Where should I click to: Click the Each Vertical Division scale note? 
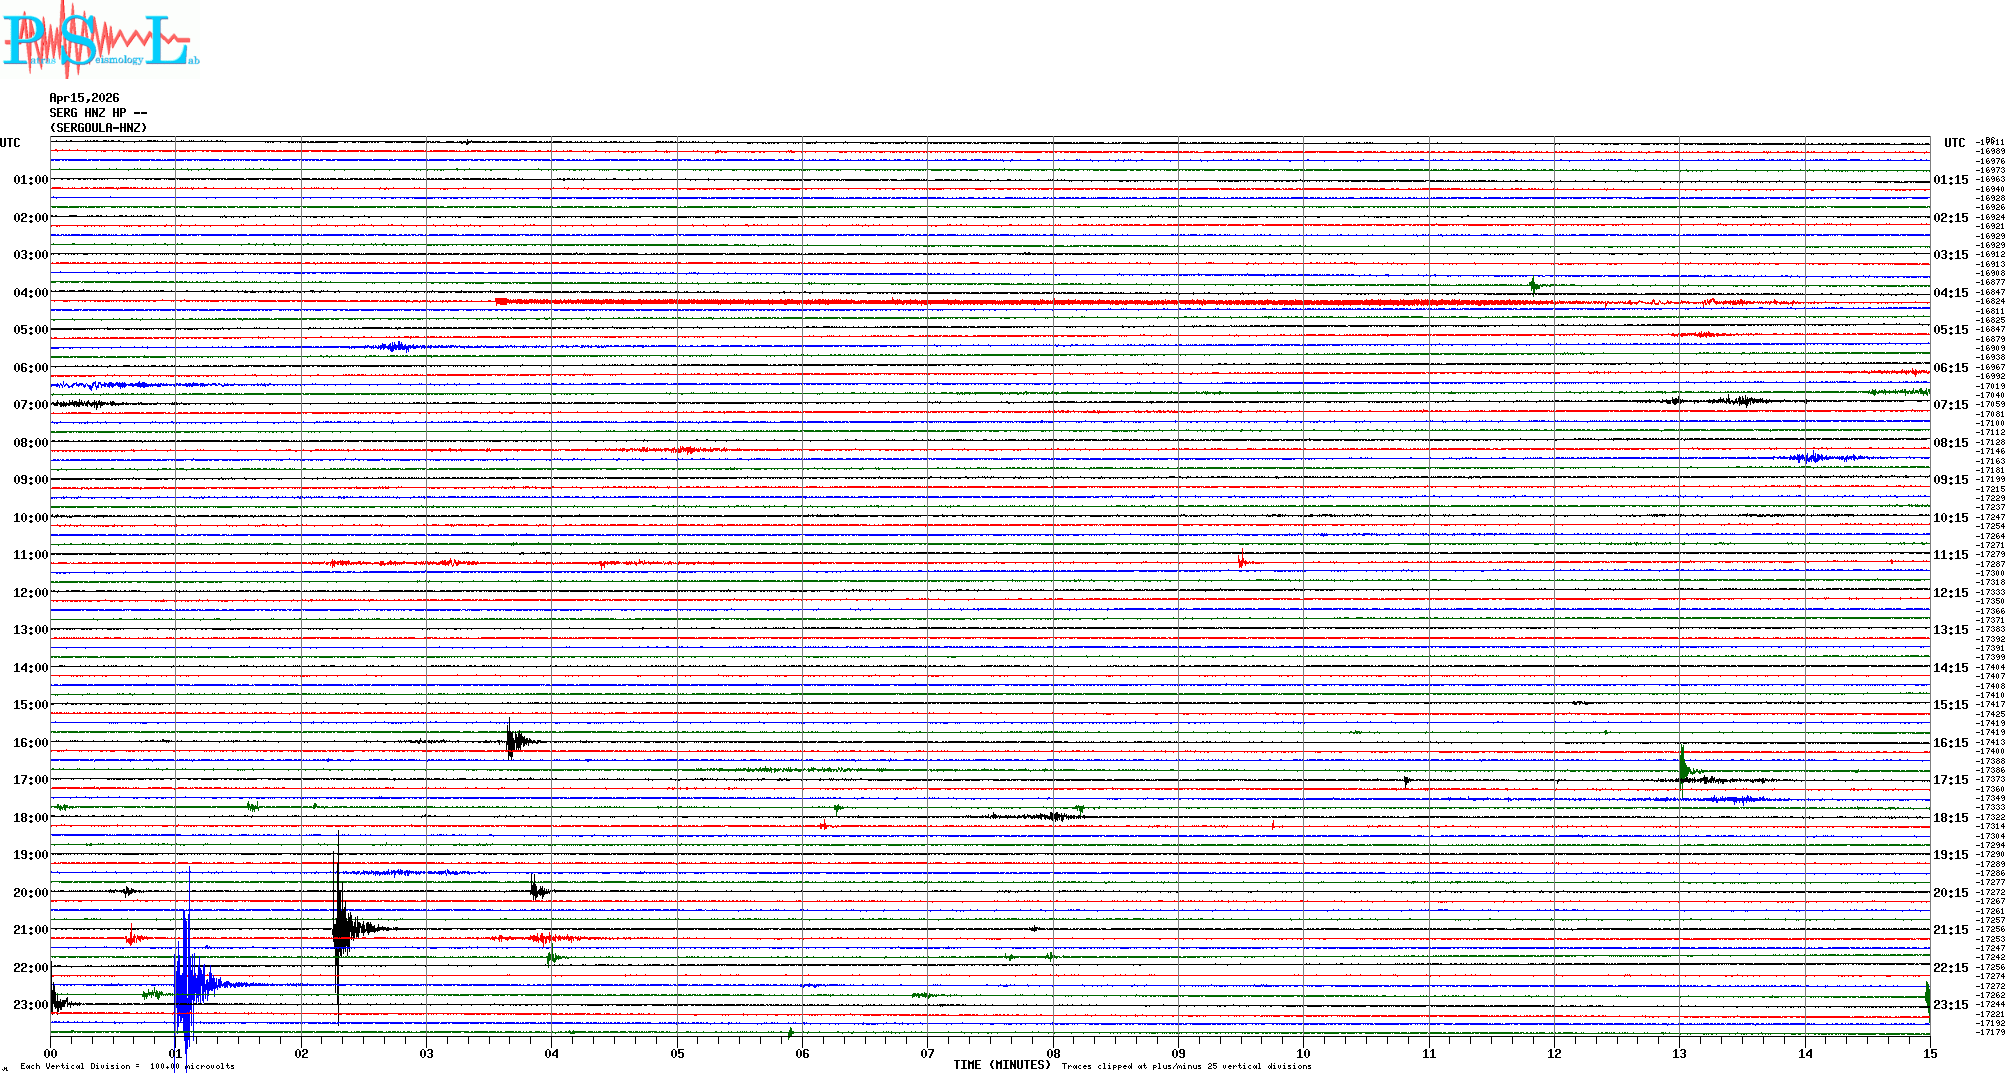point(127,1066)
